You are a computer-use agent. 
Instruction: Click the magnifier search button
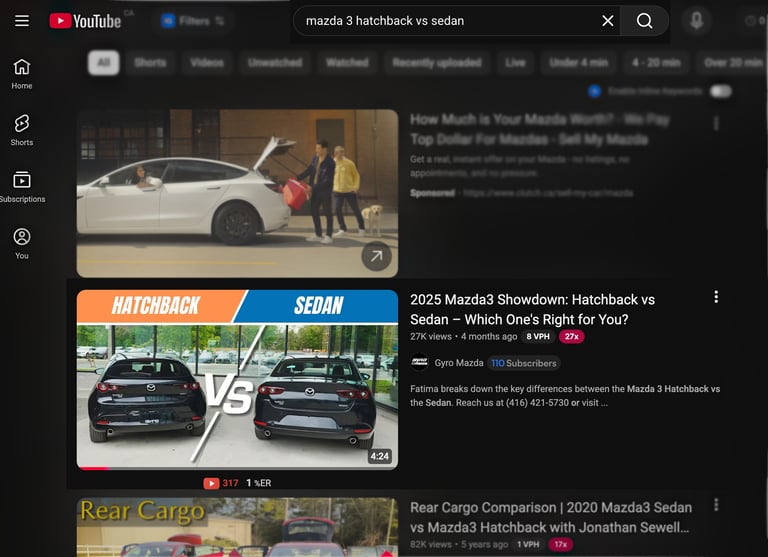tap(644, 21)
